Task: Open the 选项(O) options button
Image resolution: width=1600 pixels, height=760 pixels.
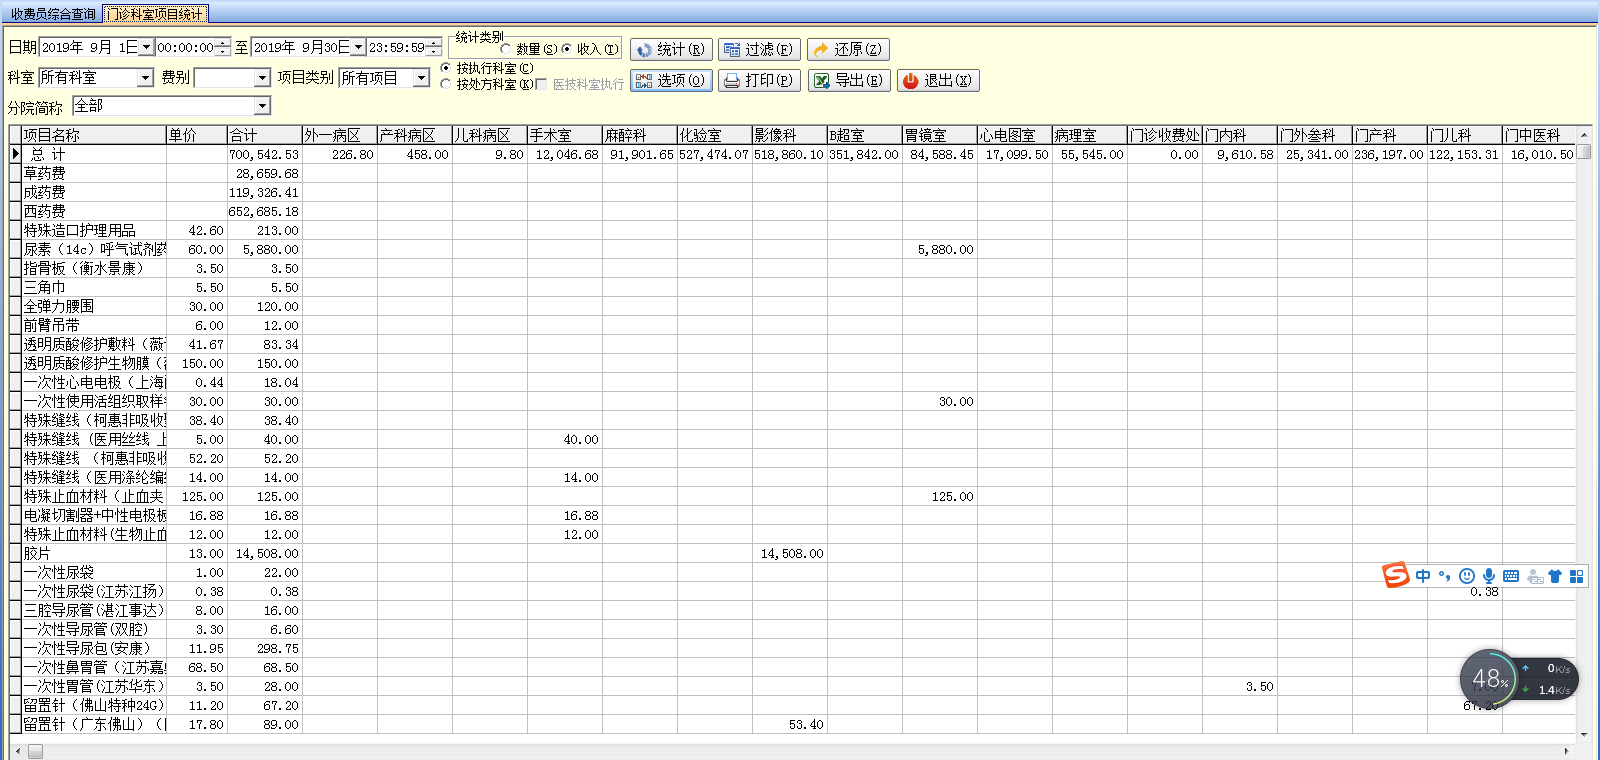Action: pyautogui.click(x=671, y=80)
